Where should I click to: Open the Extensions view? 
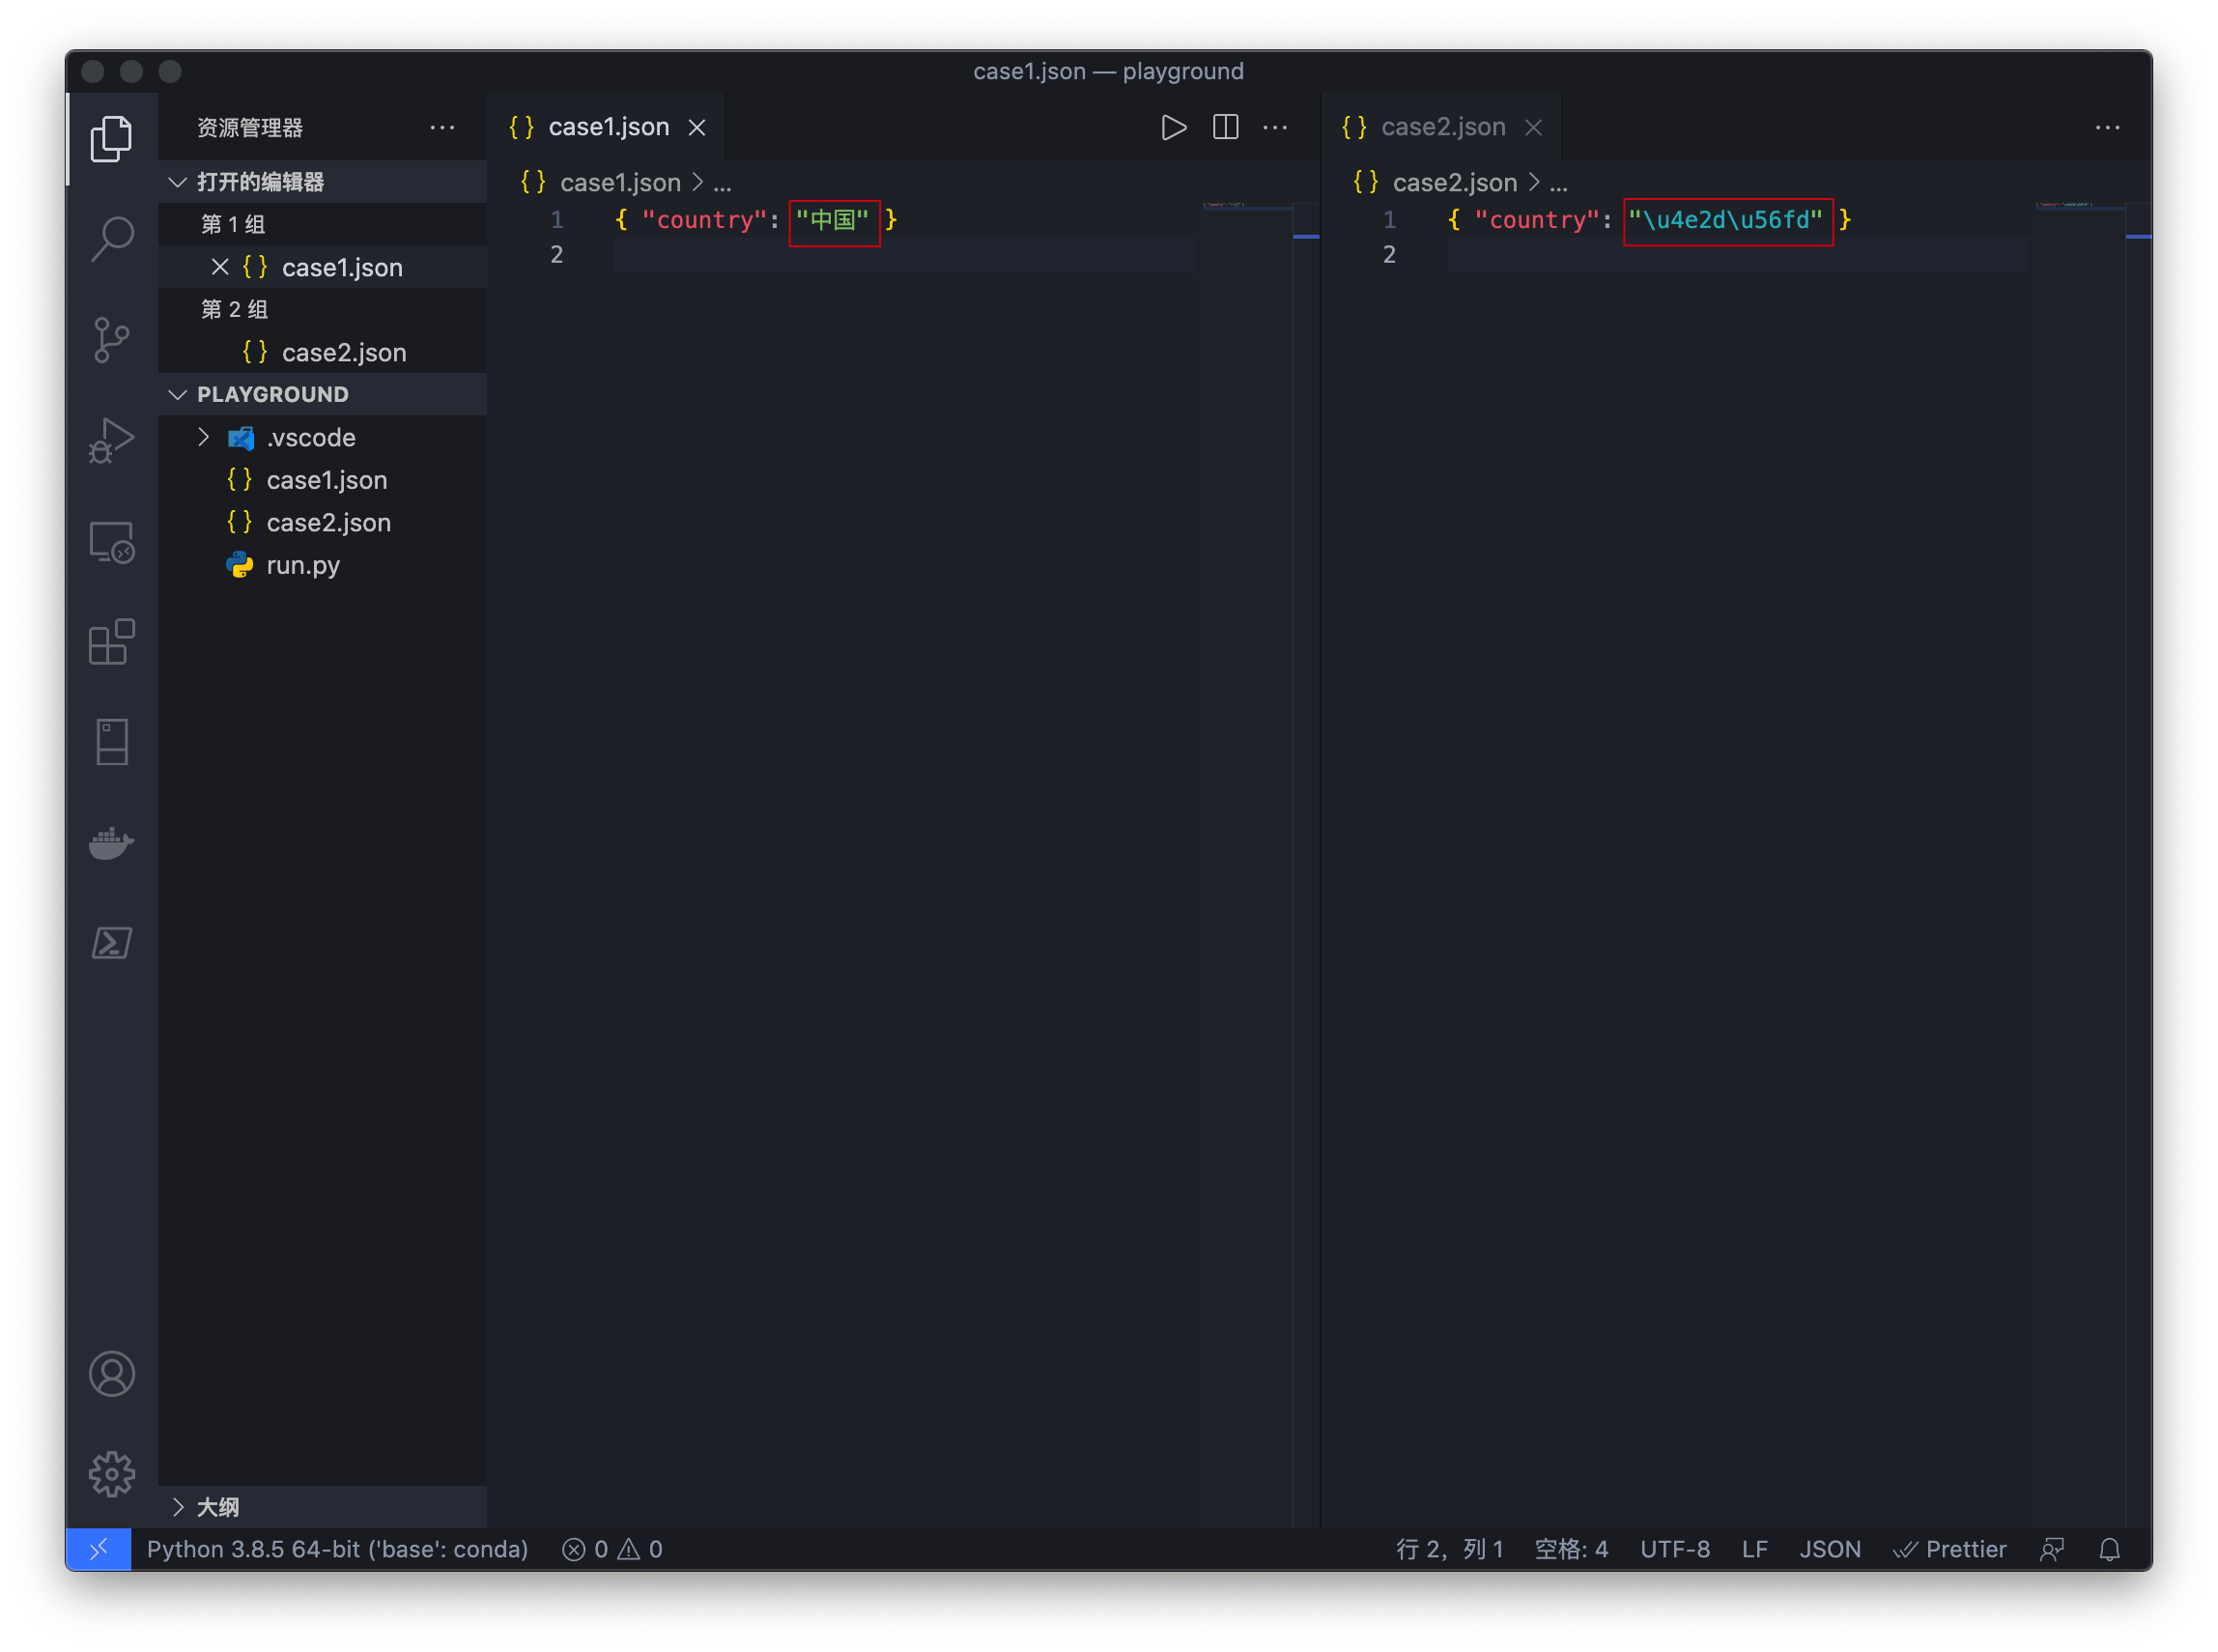tap(111, 642)
